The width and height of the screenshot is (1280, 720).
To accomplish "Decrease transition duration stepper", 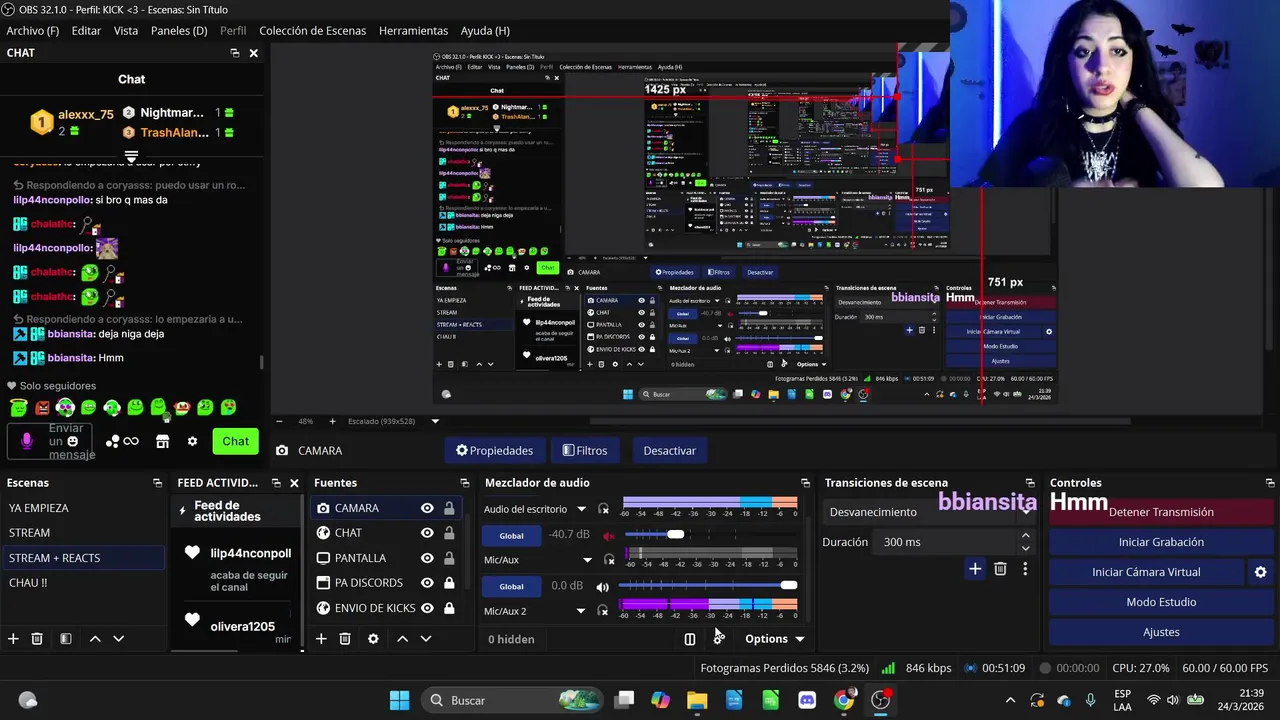I will coord(1025,548).
